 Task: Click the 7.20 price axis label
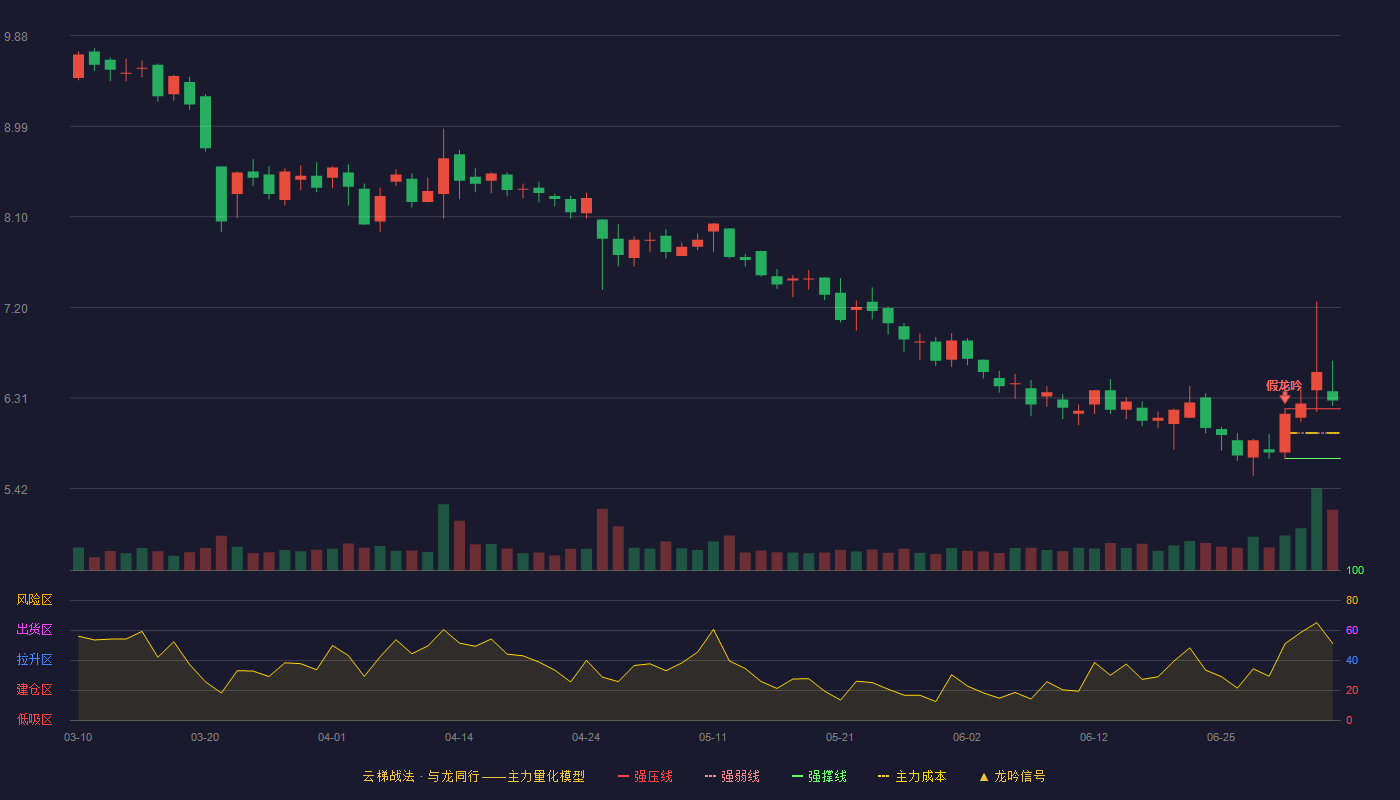16,309
